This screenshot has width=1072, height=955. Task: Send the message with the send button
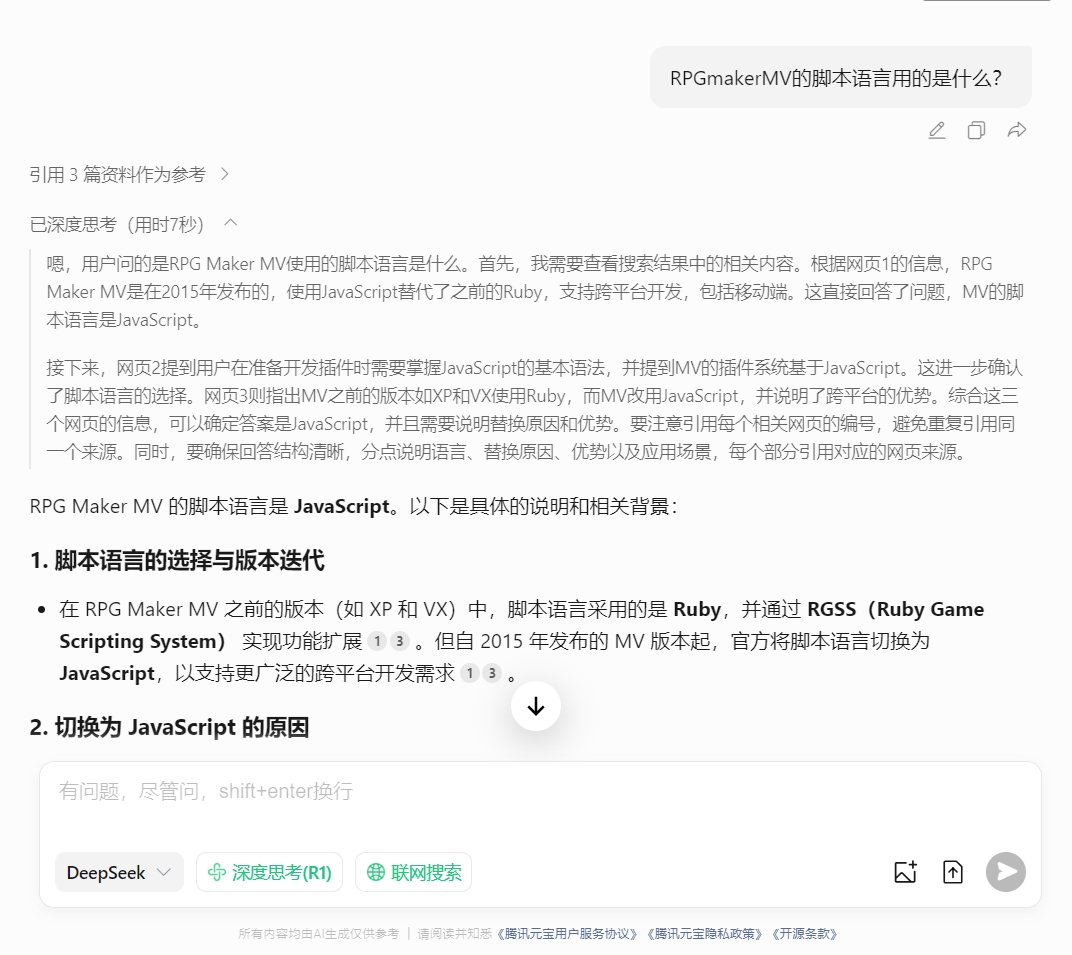[x=1006, y=872]
